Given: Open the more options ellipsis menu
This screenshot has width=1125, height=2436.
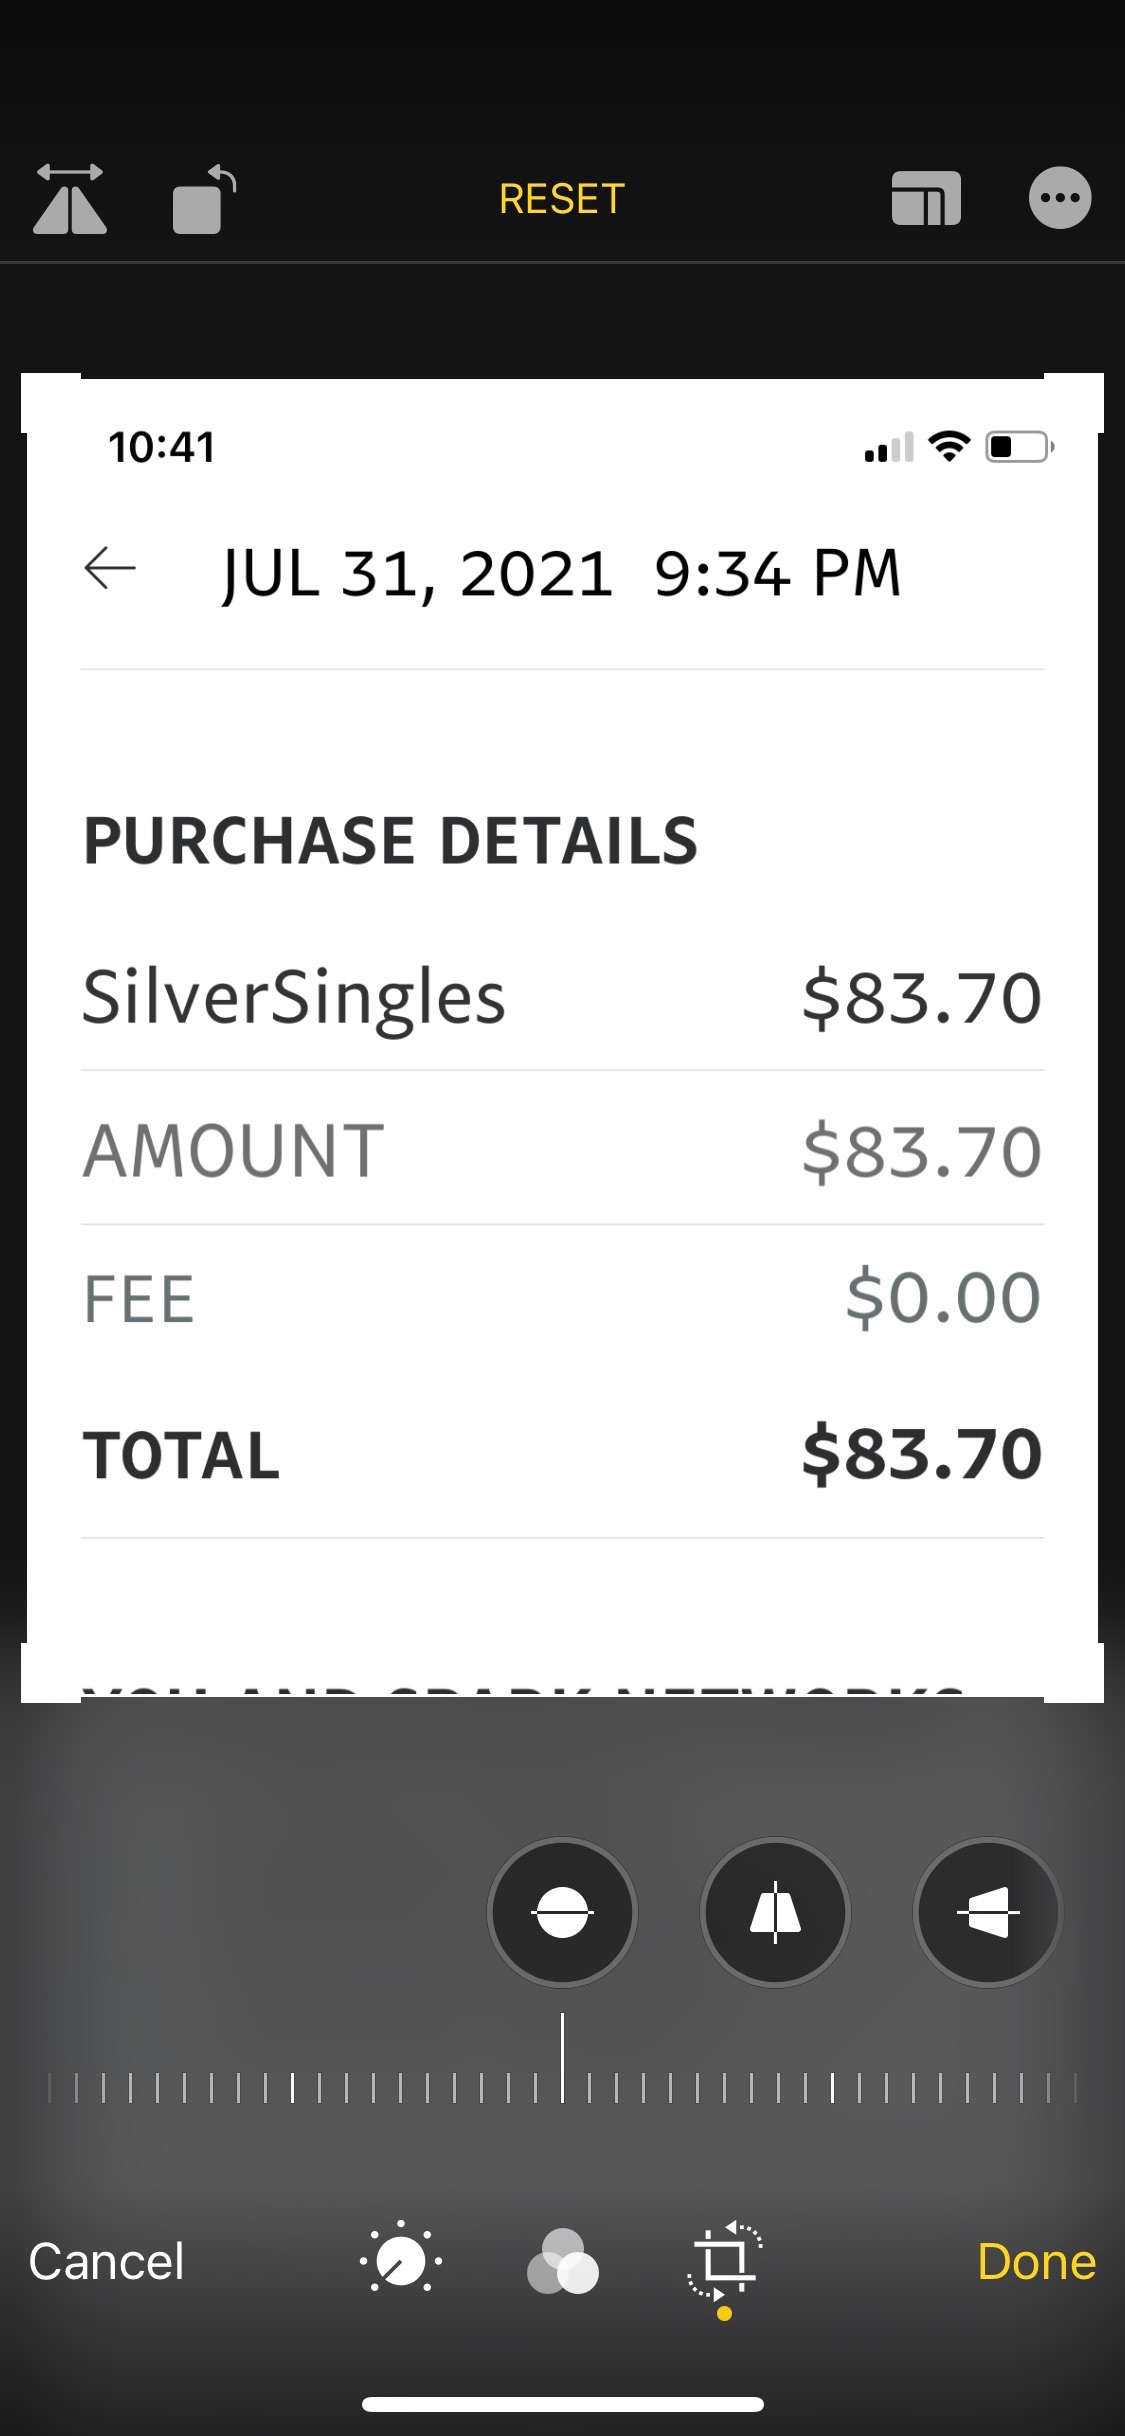Looking at the screenshot, I should (x=1059, y=198).
